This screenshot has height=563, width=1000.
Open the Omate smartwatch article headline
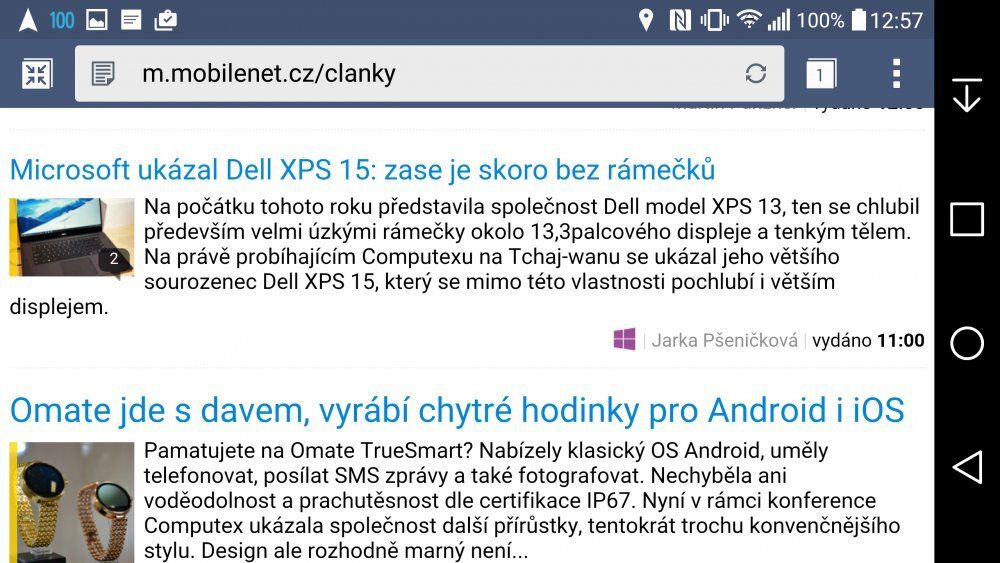point(457,410)
